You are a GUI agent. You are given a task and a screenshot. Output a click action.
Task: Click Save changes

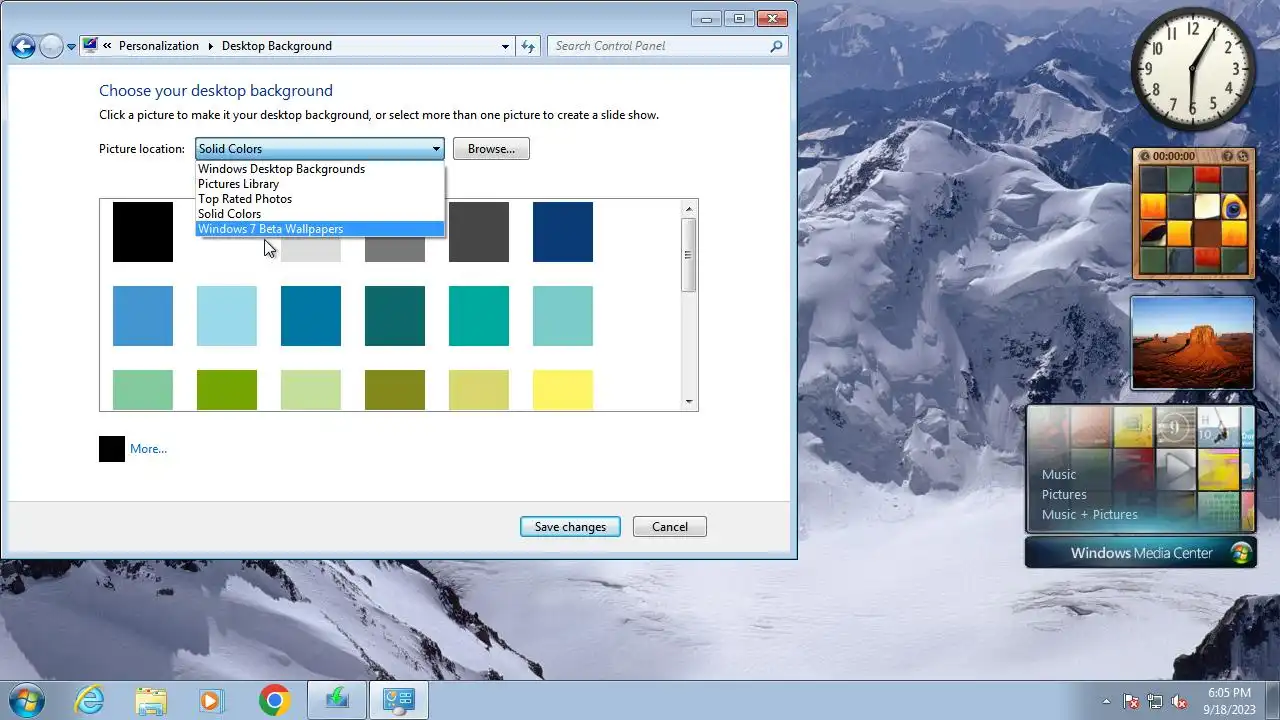(x=570, y=527)
